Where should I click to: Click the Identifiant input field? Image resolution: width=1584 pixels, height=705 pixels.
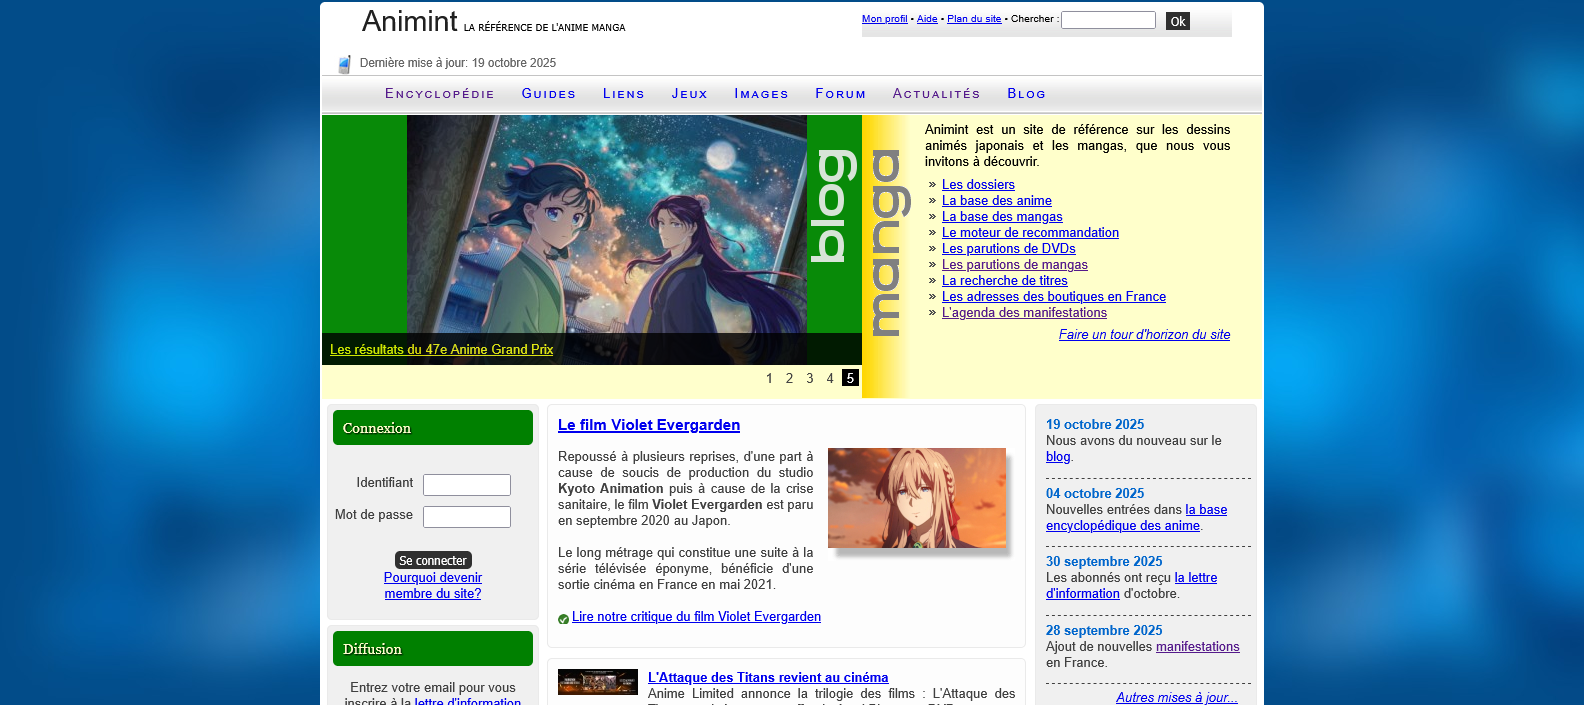click(x=466, y=485)
